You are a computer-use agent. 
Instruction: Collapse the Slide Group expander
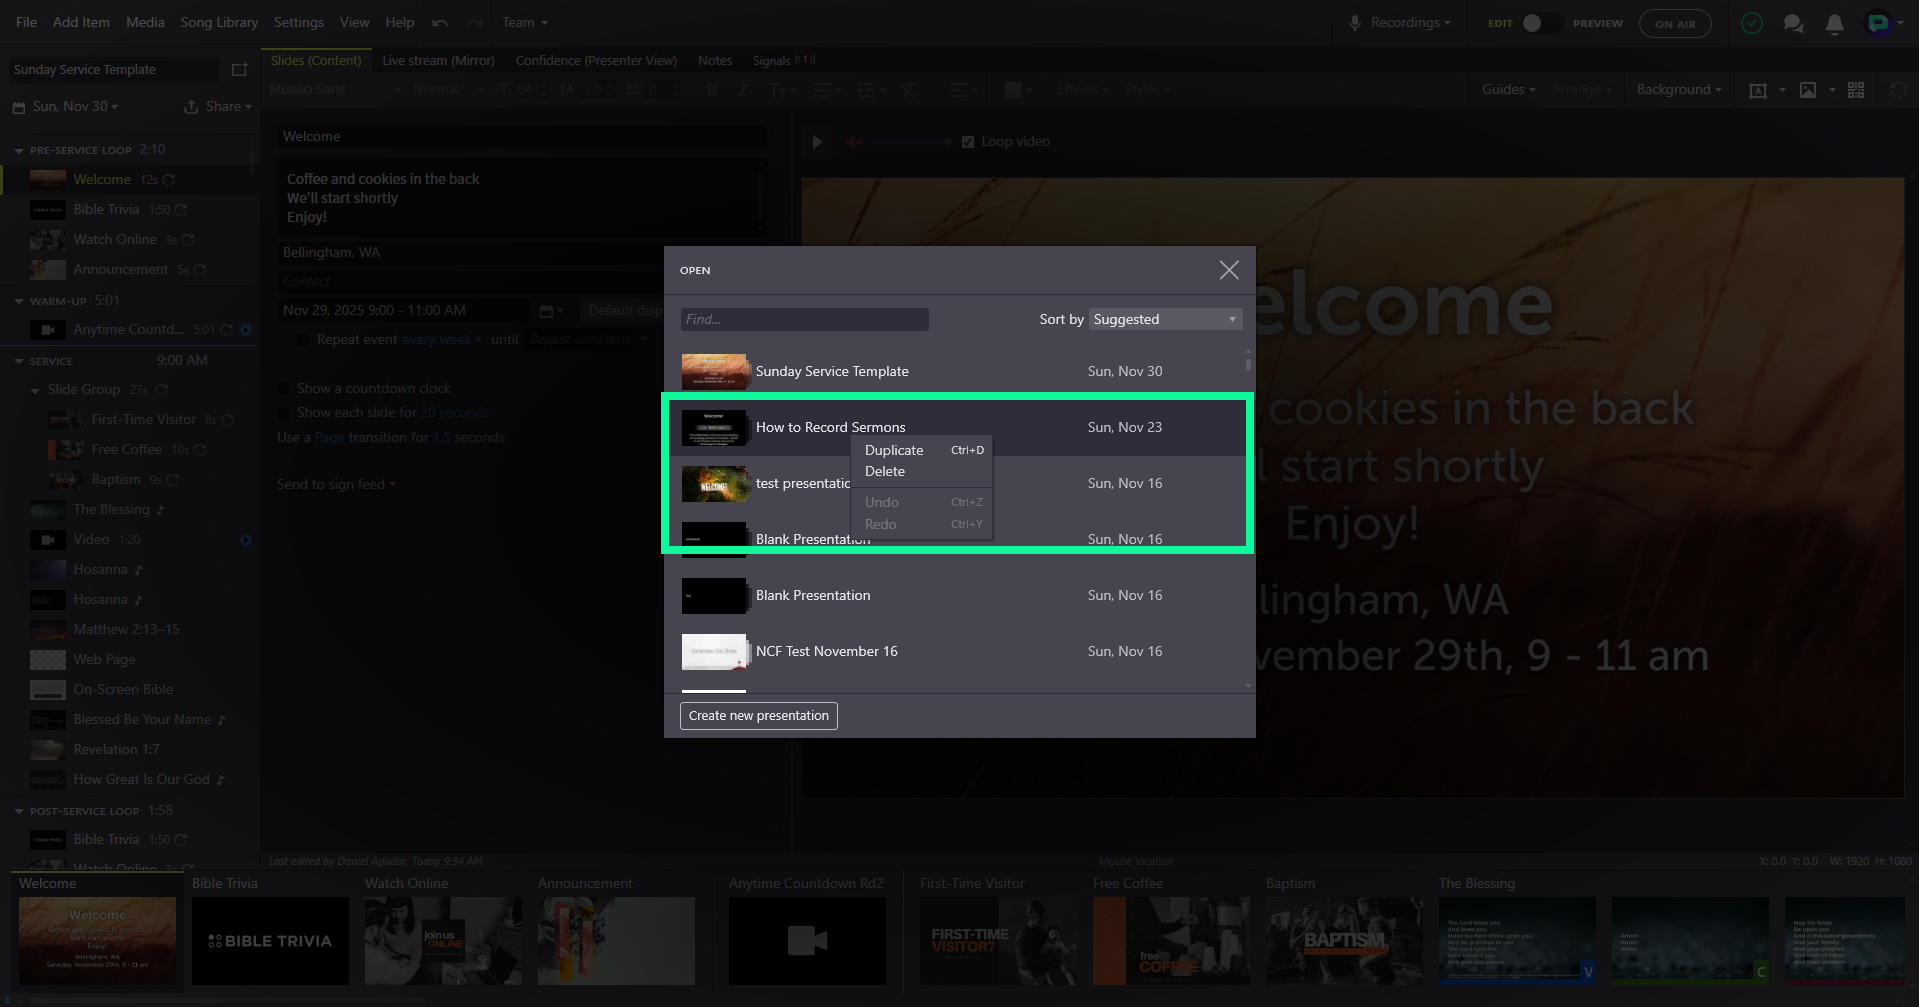click(36, 391)
